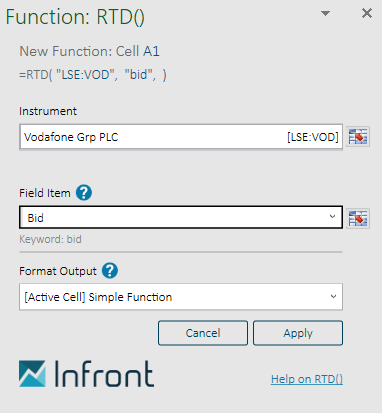
Task: Click the [LSE:VOD] ticker text
Action: pyautogui.click(x=313, y=137)
